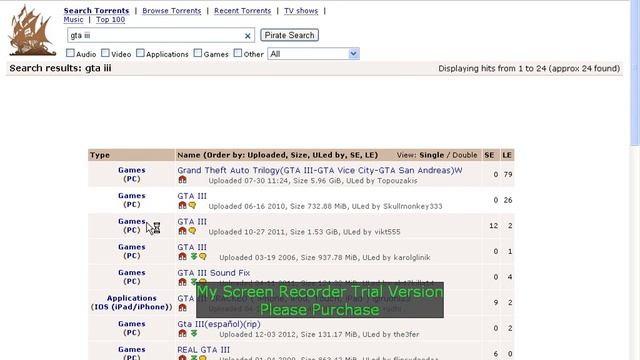Open uploader Skullmonkey333 profile
This screenshot has height=360, width=640.
coord(413,207)
